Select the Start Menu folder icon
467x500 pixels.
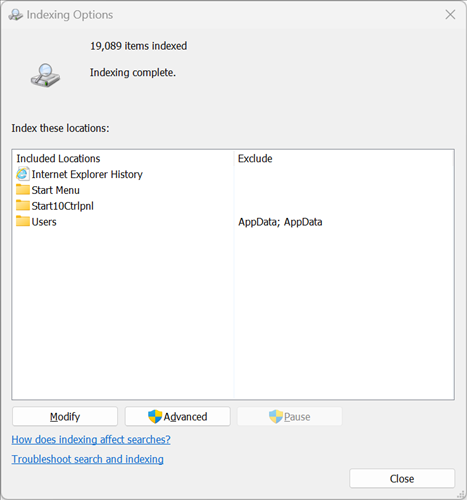pyautogui.click(x=23, y=190)
